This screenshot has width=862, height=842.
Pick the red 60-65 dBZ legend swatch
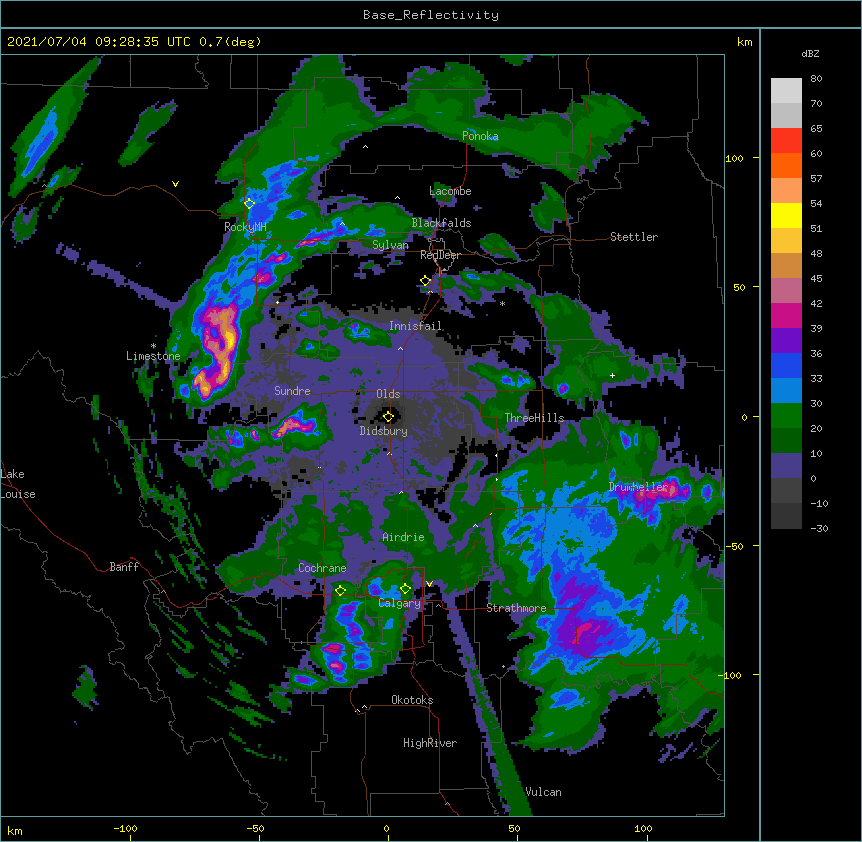[786, 141]
